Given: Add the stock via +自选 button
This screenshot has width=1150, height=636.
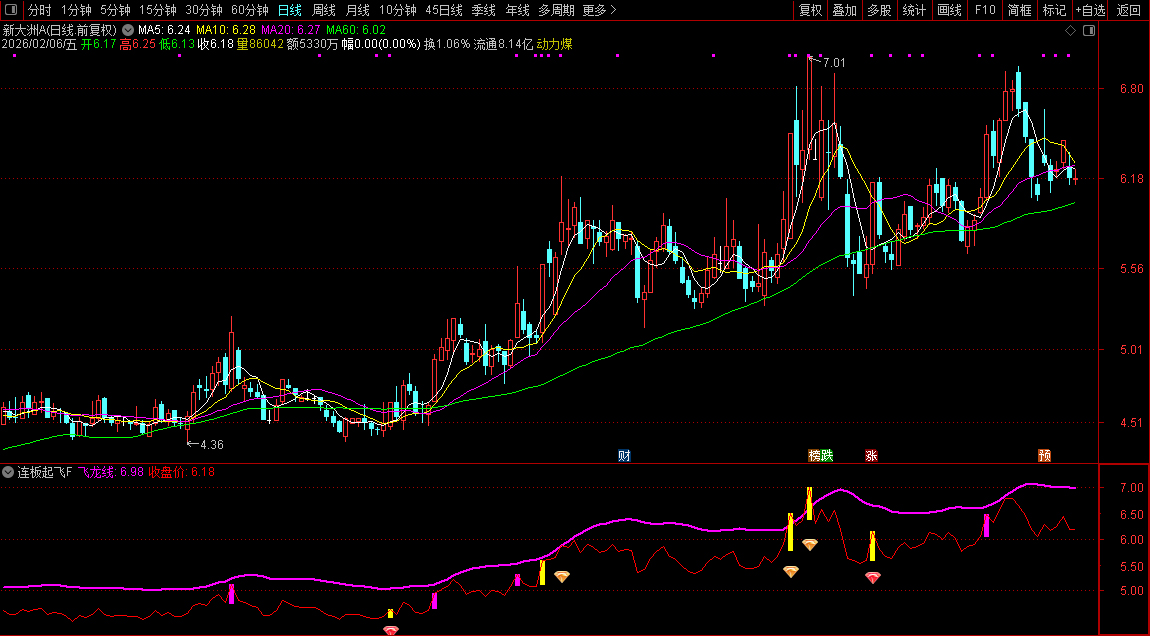Looking at the screenshot, I should tap(1090, 10).
